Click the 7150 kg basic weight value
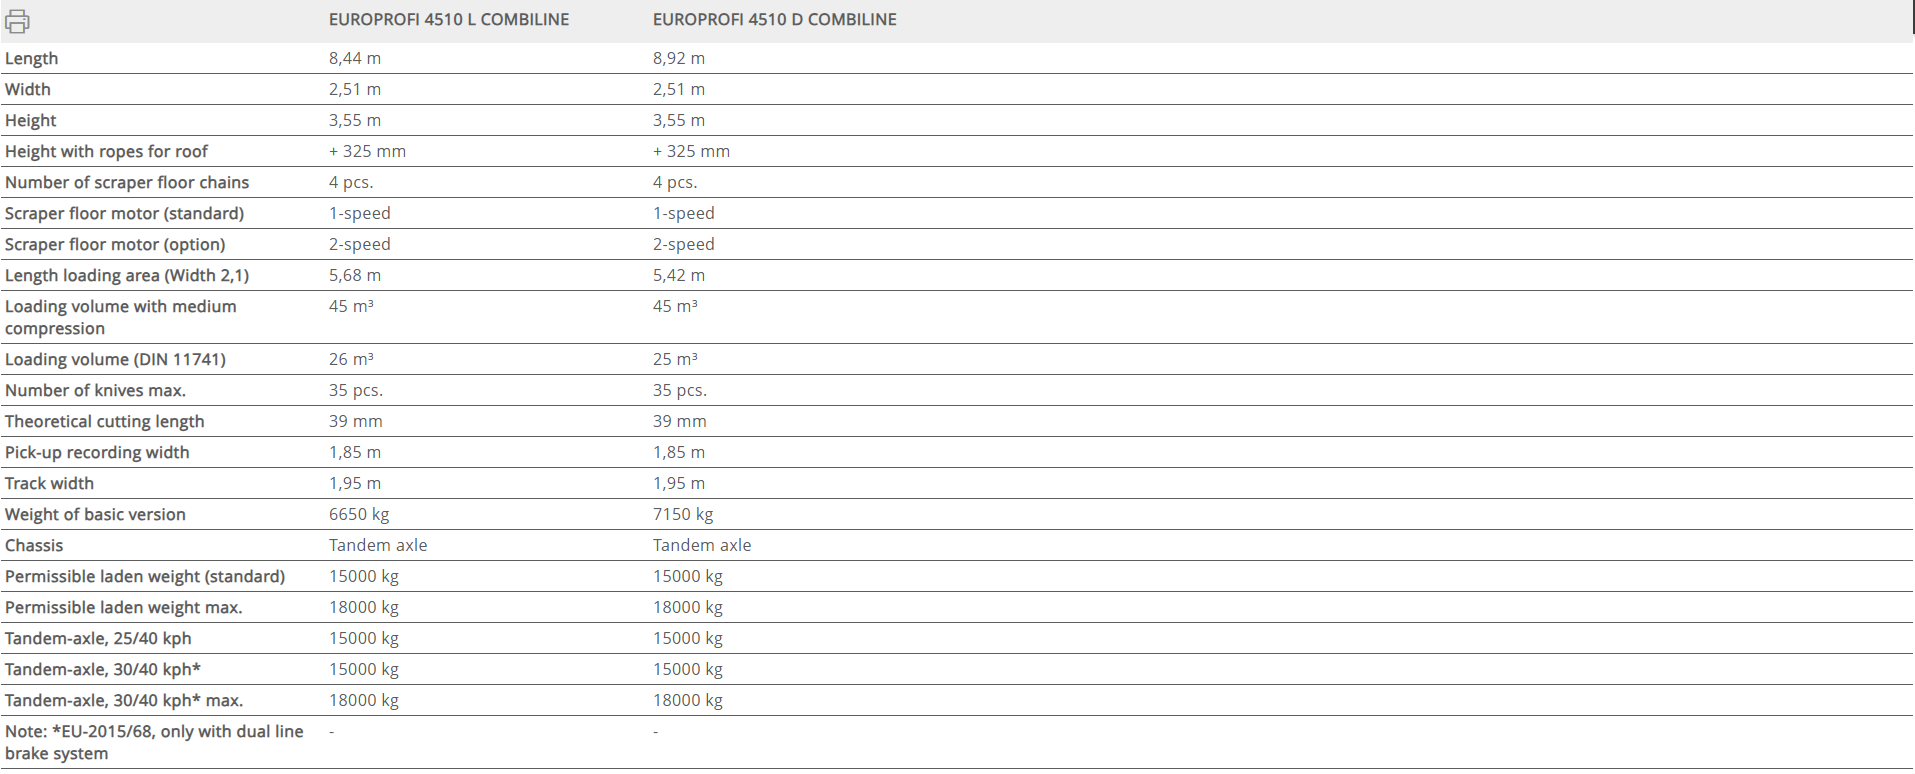Image resolution: width=1915 pixels, height=774 pixels. coord(683,515)
